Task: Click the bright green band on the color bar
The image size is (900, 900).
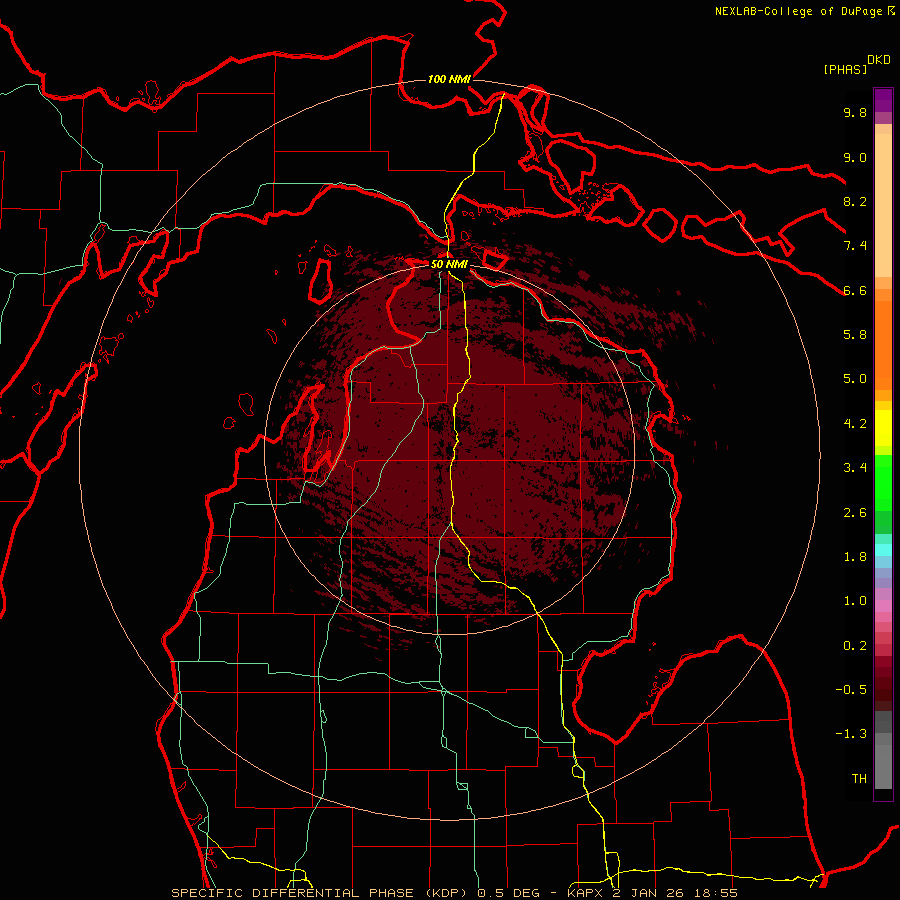Action: 883,482
